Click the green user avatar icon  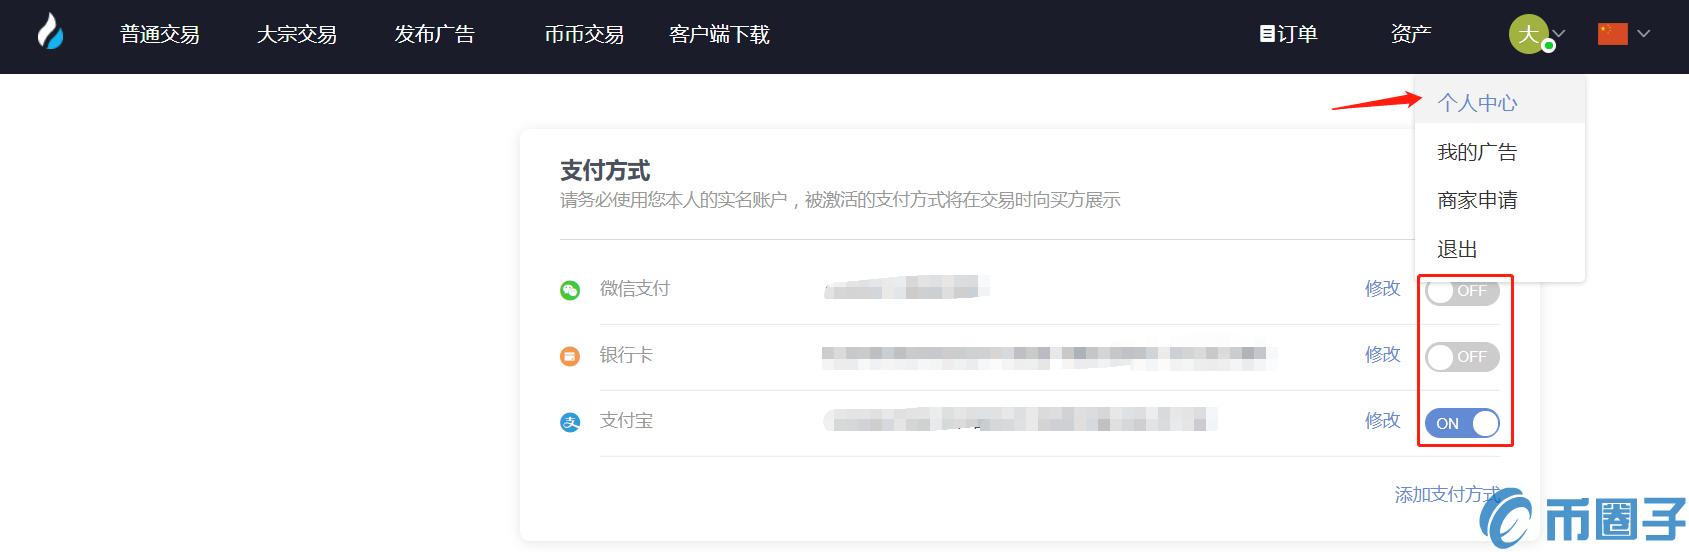pyautogui.click(x=1529, y=34)
